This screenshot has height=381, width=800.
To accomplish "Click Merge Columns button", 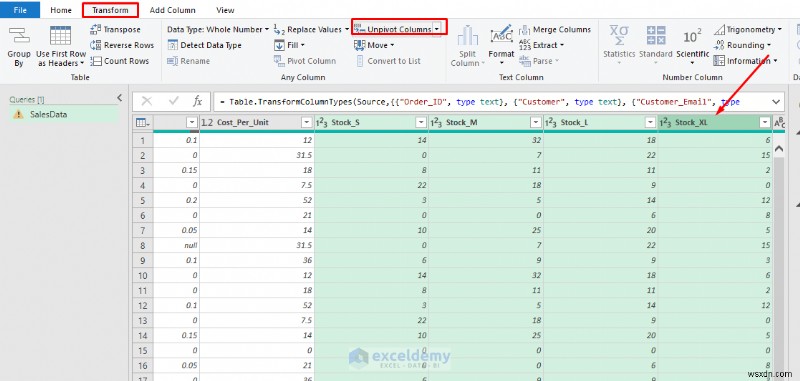I will pos(555,30).
